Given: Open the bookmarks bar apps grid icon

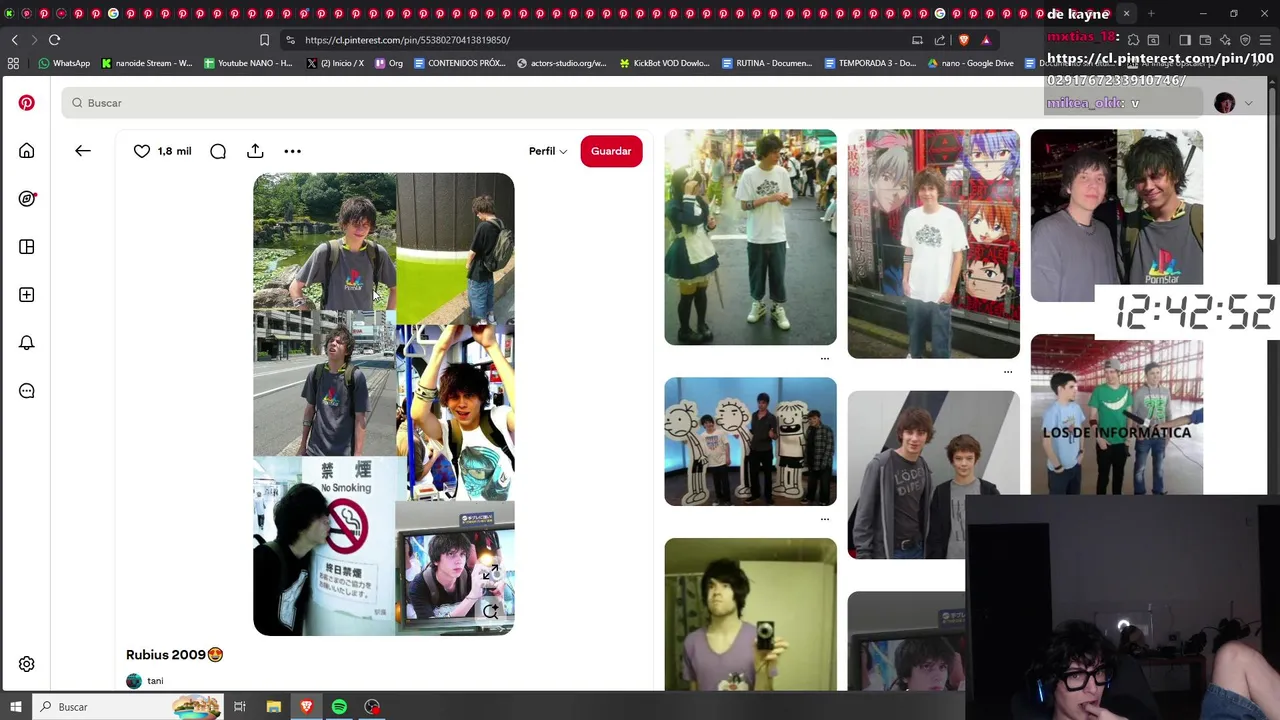Looking at the screenshot, I should pyautogui.click(x=13, y=63).
